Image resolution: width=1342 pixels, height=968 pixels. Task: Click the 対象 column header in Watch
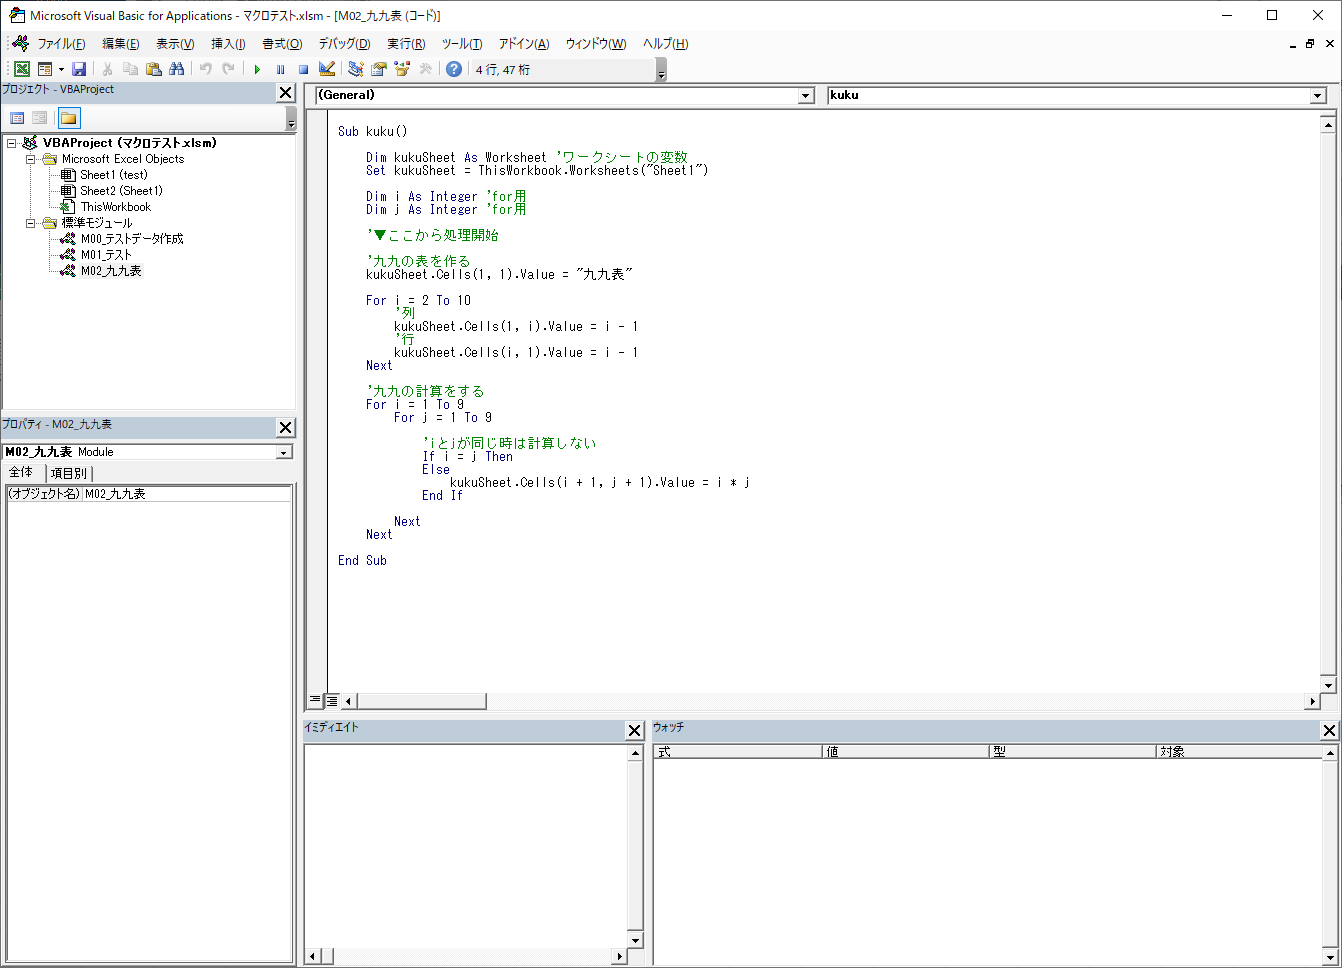(x=1240, y=751)
